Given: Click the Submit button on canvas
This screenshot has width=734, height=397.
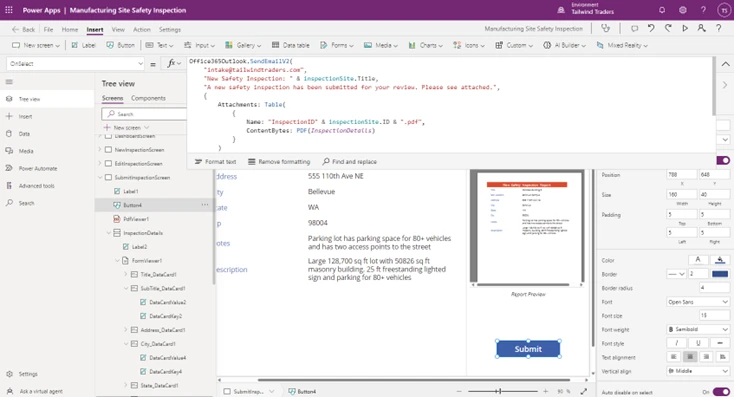Looking at the screenshot, I should [x=528, y=349].
